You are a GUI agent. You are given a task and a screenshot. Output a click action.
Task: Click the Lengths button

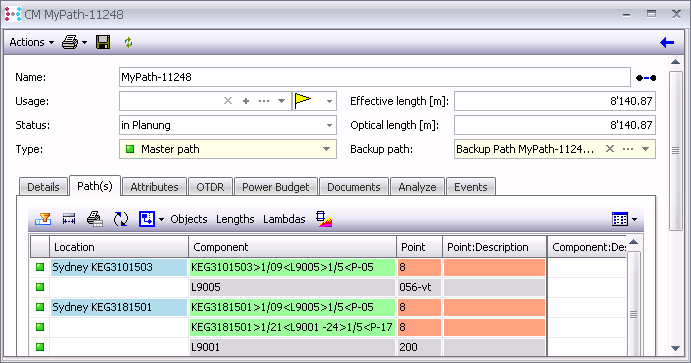(x=235, y=219)
